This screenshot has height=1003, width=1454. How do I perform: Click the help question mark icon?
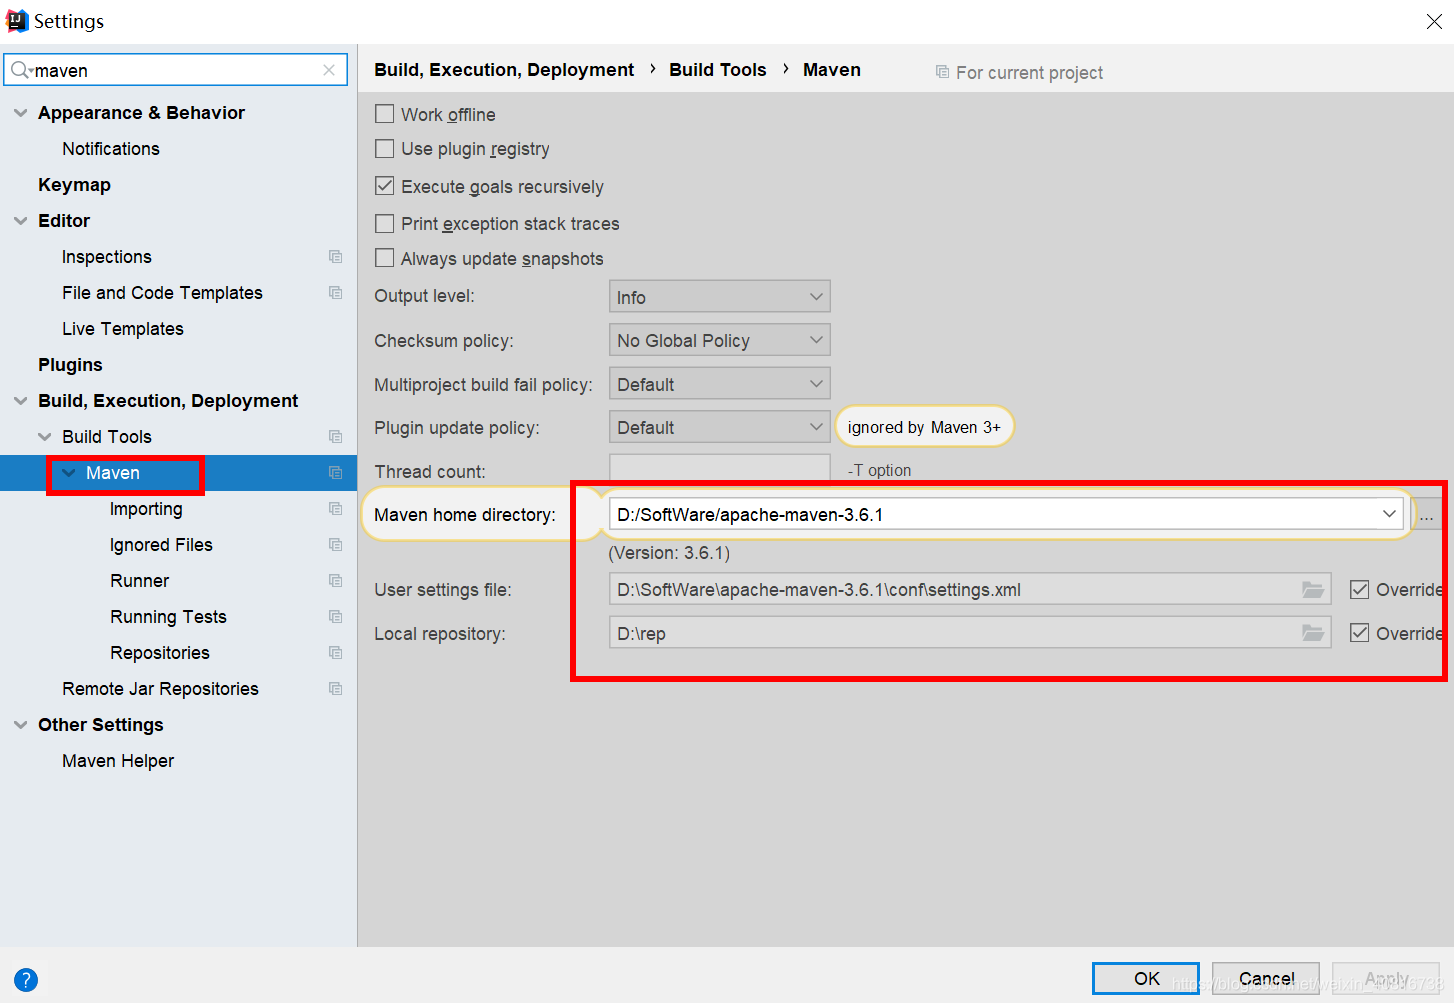(26, 980)
